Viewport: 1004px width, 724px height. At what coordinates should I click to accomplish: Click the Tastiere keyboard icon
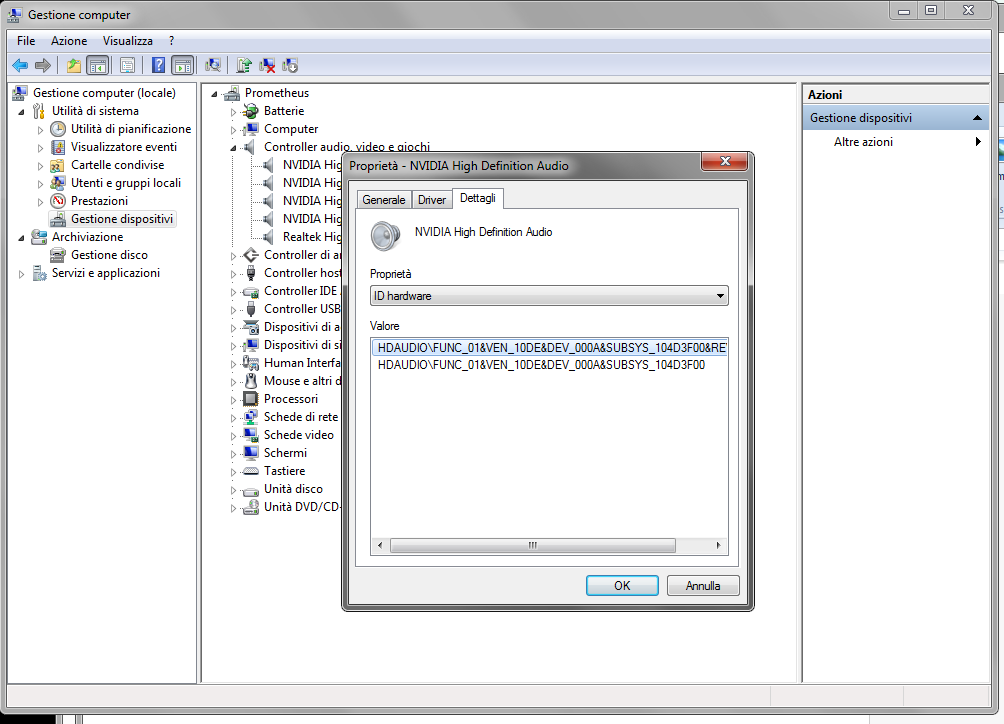250,471
